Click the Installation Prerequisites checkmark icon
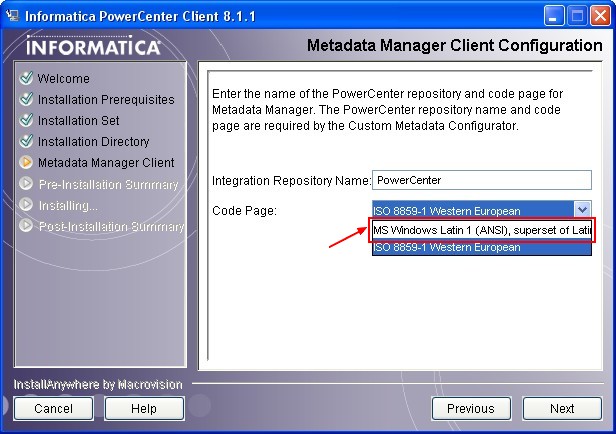Image resolution: width=616 pixels, height=434 pixels. click(26, 99)
